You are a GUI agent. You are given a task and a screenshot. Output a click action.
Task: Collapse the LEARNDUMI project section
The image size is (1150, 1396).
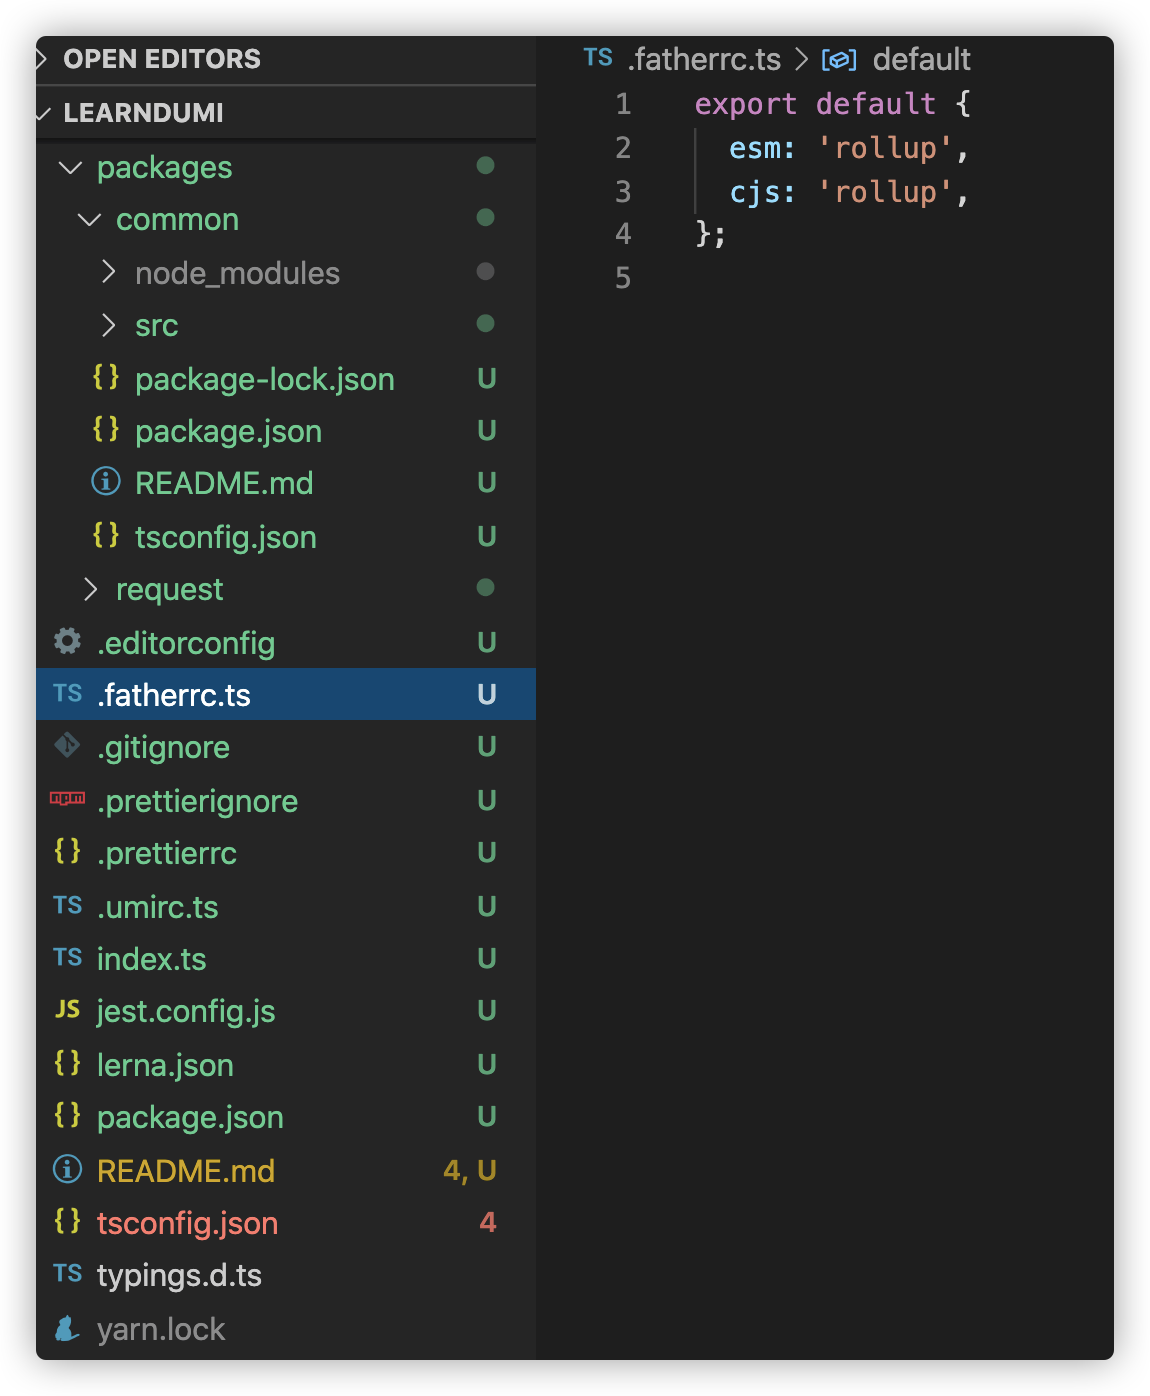[x=43, y=113]
